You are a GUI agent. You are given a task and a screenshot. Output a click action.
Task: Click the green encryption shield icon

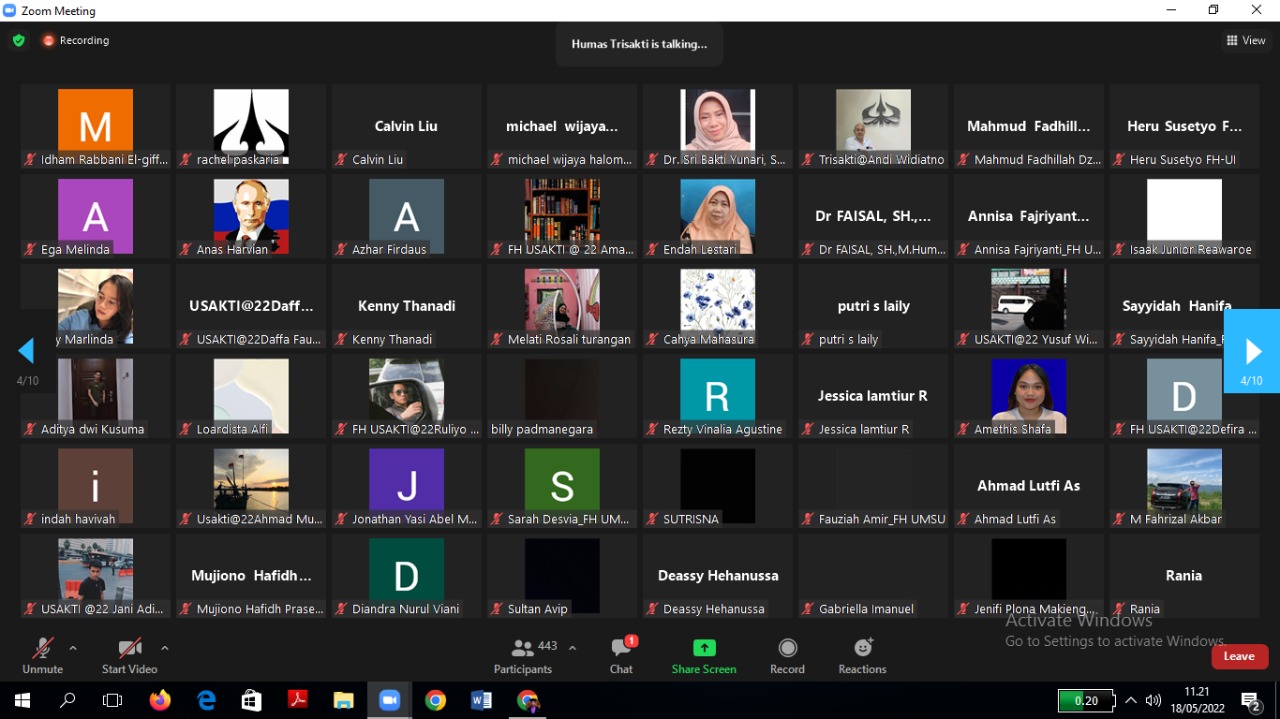pyautogui.click(x=18, y=41)
